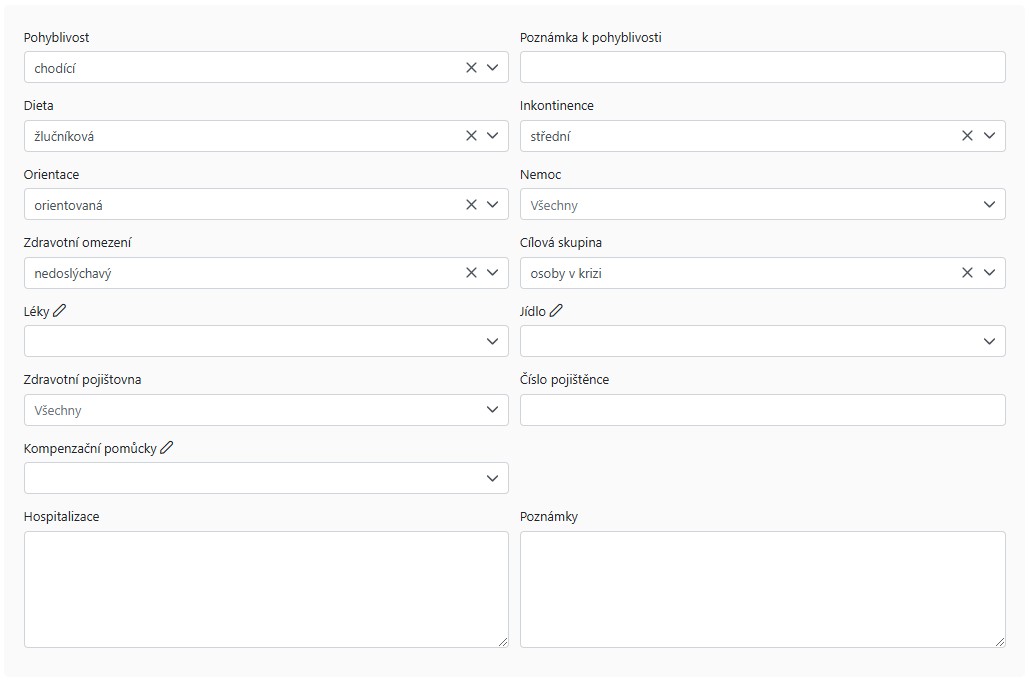Open the Kompenzační pomůcky dropdown
This screenshot has width=1029, height=681.
pos(266,478)
